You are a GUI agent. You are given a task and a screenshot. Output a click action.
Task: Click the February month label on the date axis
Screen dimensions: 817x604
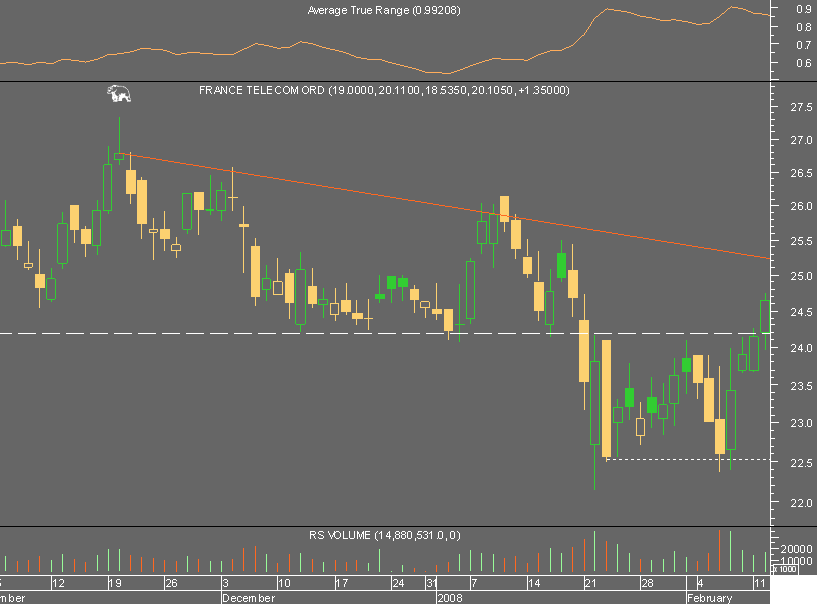tap(710, 598)
